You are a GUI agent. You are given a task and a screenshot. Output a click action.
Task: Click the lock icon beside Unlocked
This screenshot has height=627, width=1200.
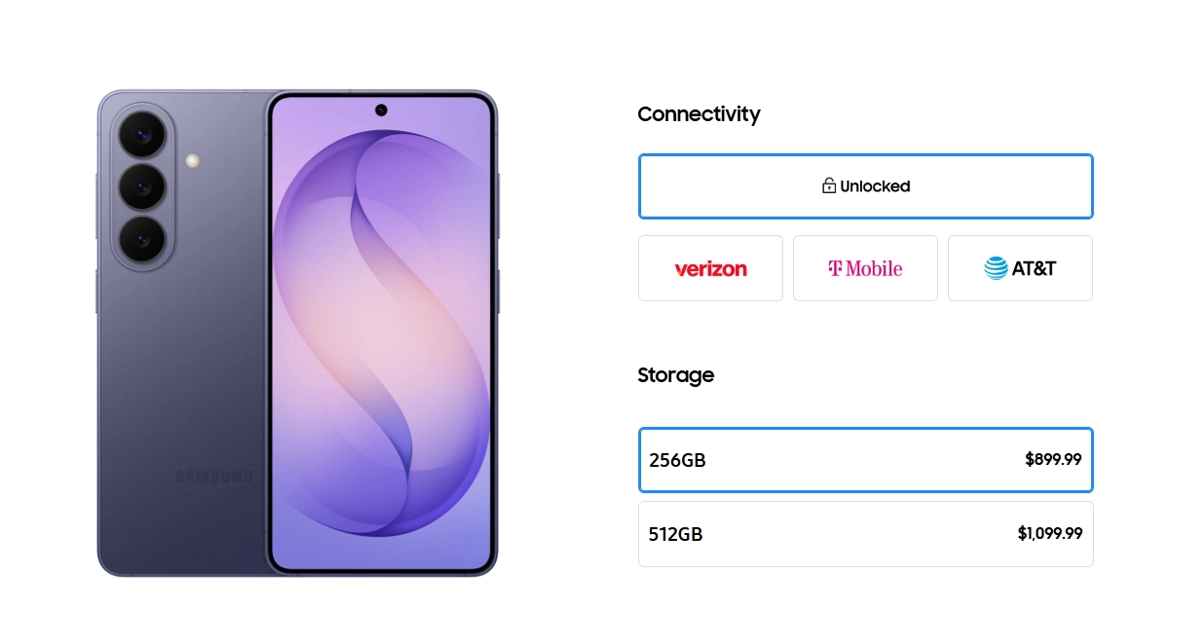click(x=828, y=186)
